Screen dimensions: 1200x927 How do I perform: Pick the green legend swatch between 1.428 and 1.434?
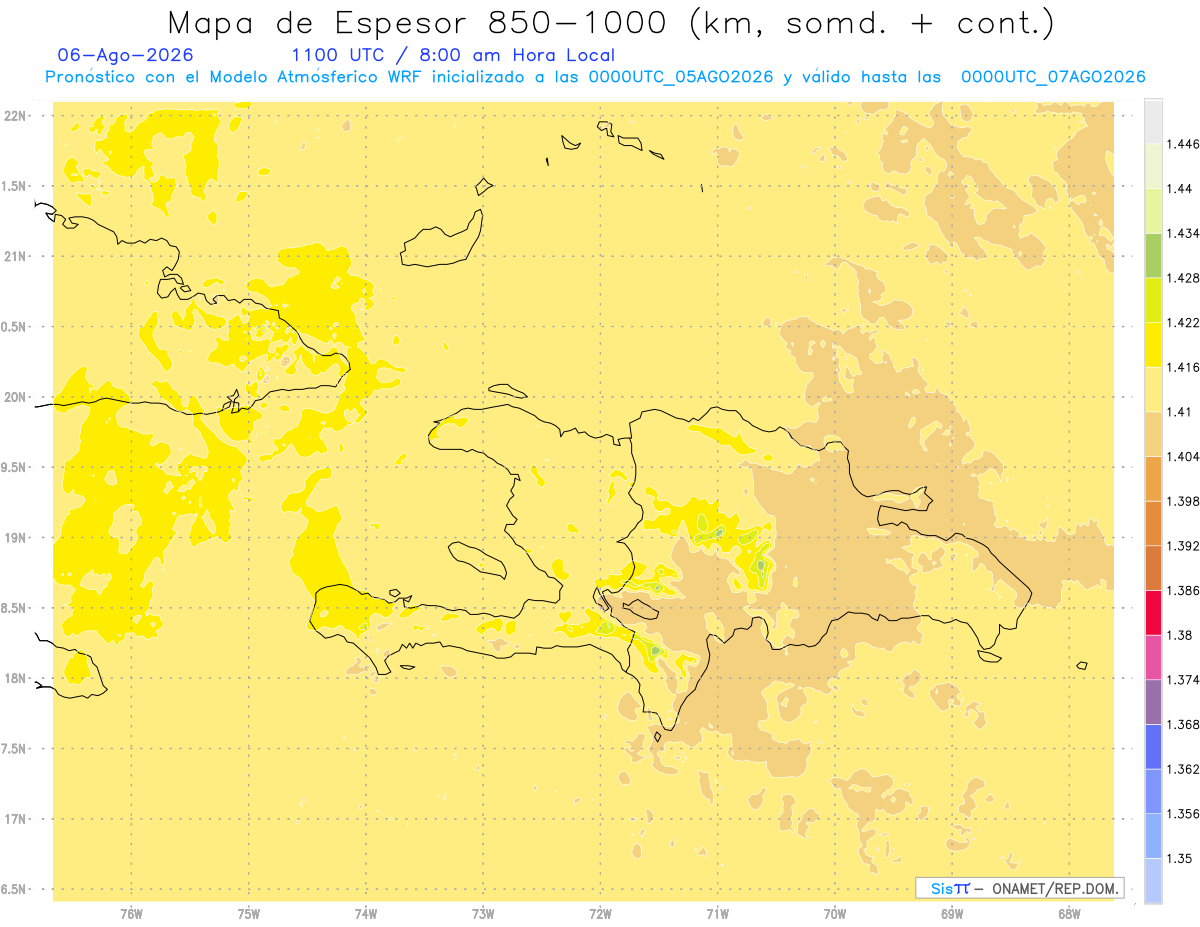click(x=1153, y=255)
